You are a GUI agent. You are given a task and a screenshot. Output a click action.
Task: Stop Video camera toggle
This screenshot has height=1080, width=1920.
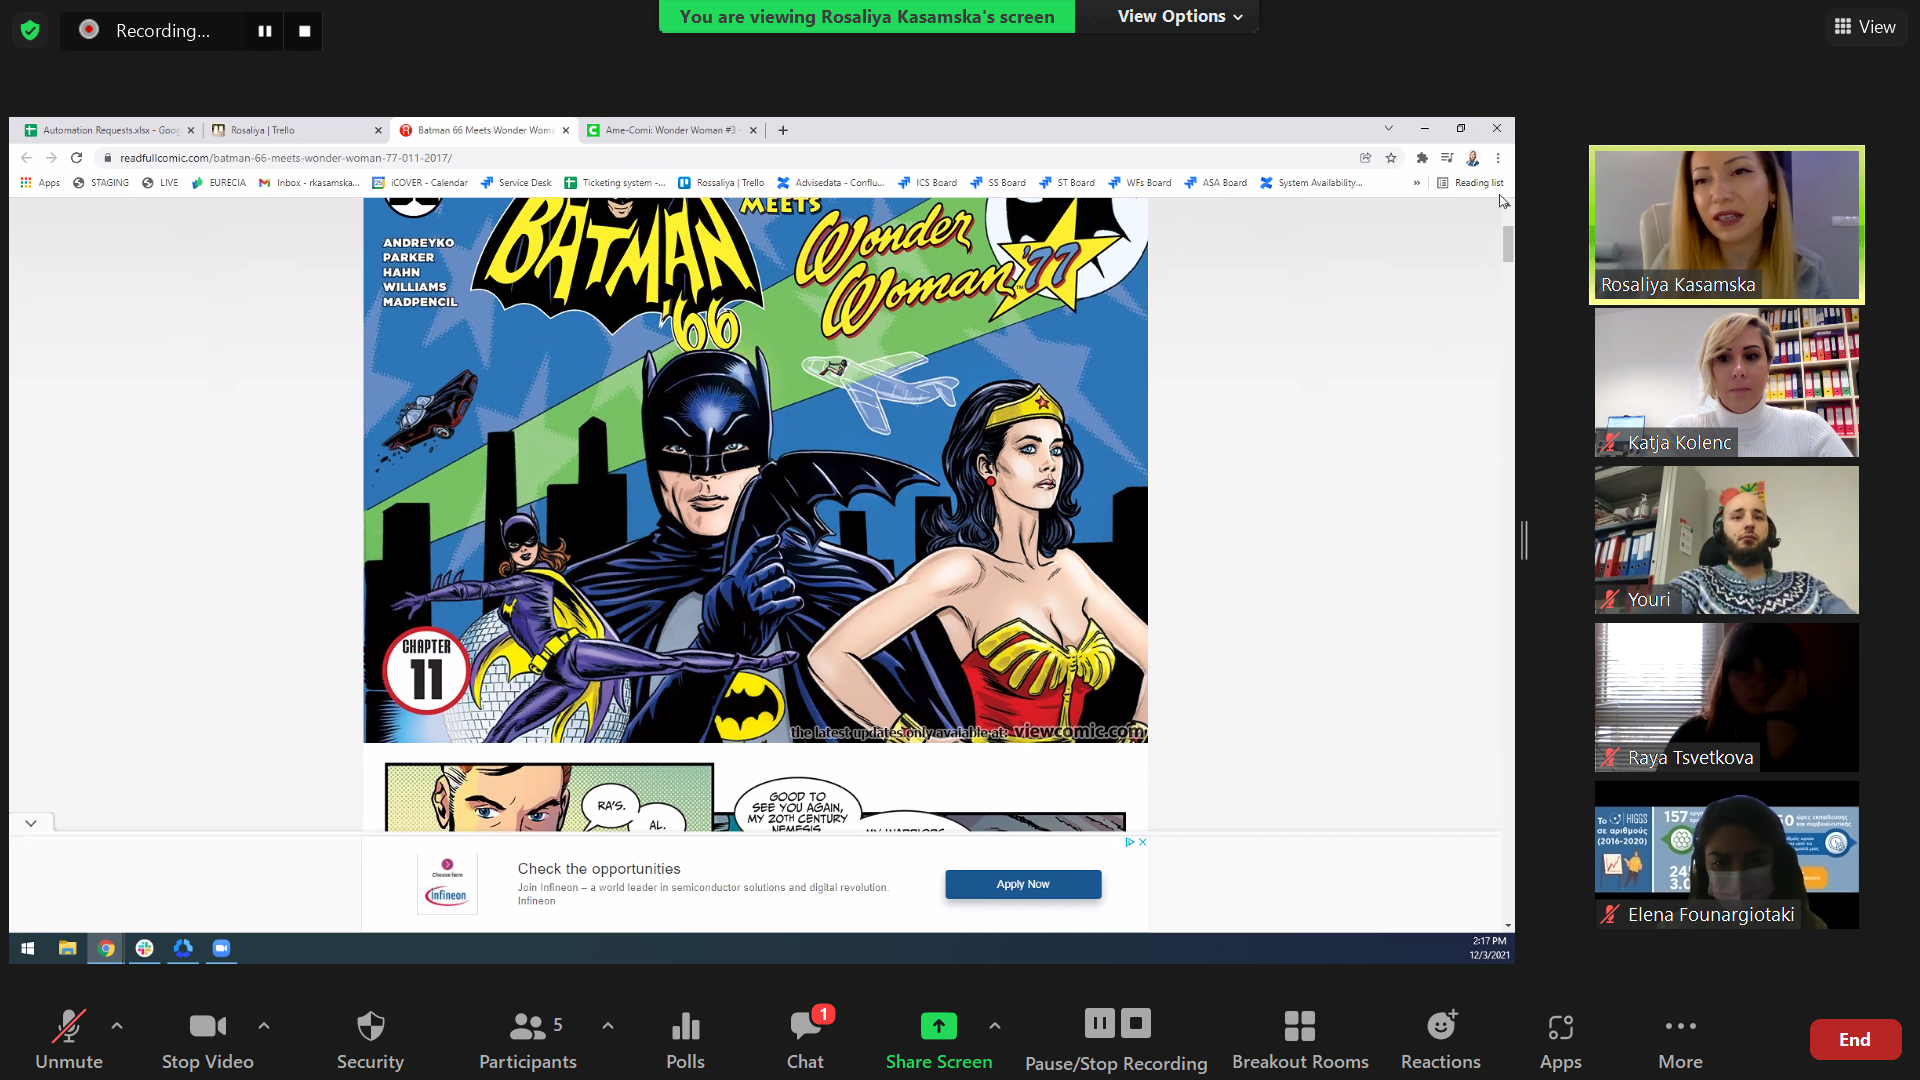pyautogui.click(x=207, y=1040)
